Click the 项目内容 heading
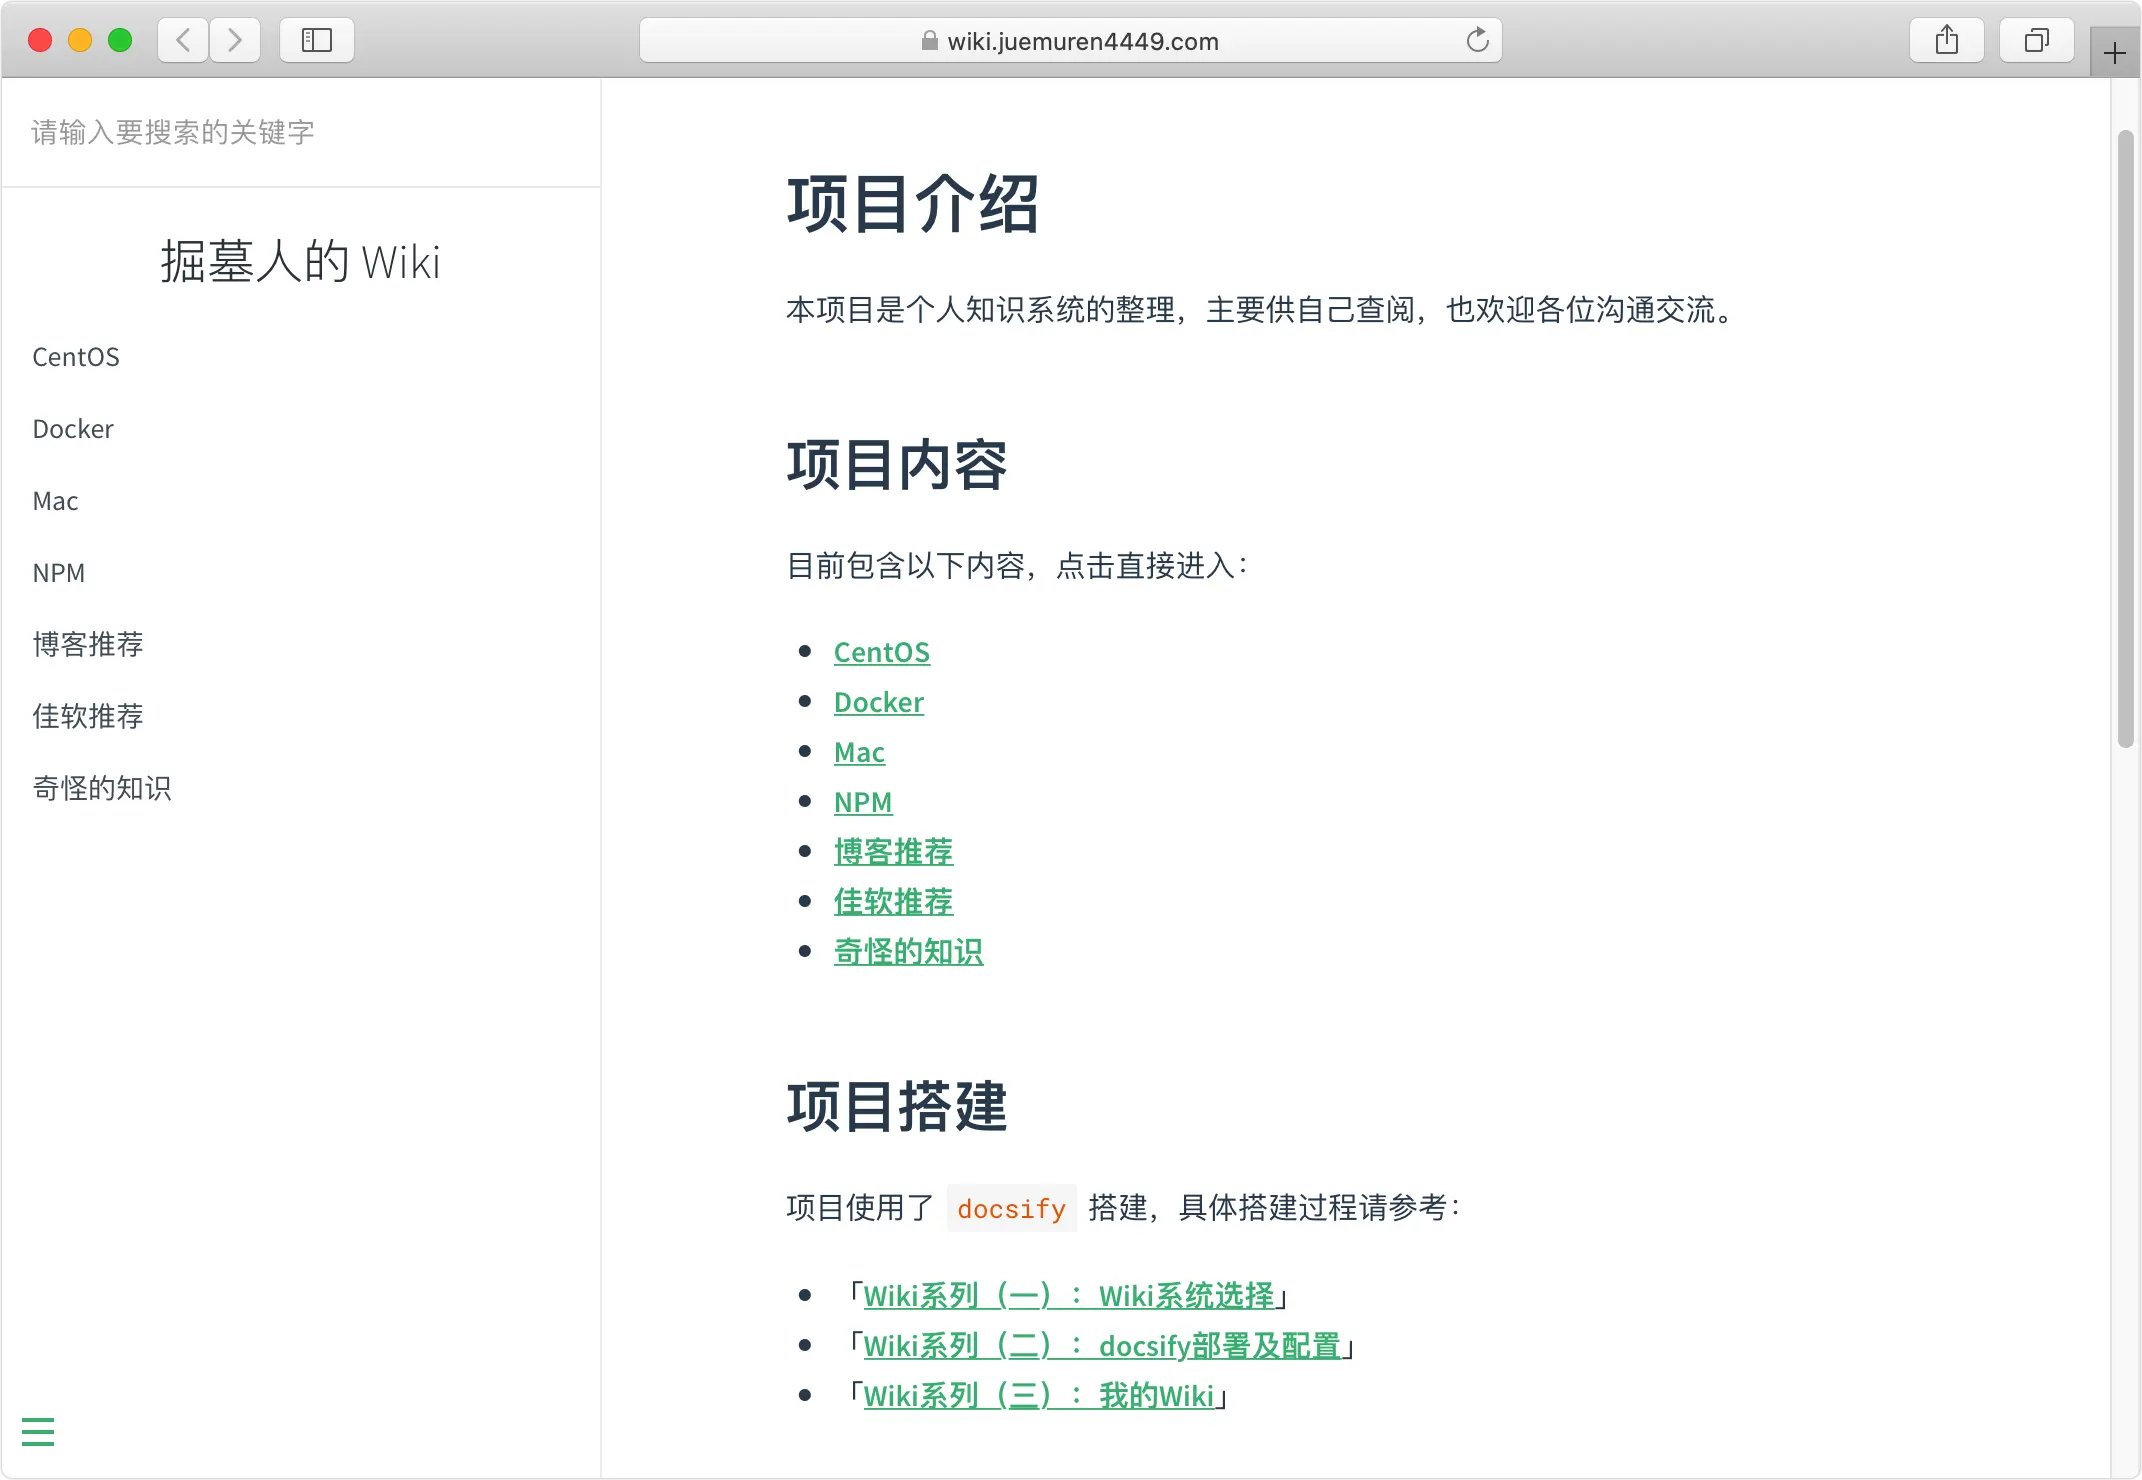Image resolution: width=2142 pixels, height=1480 pixels. pyautogui.click(x=897, y=465)
